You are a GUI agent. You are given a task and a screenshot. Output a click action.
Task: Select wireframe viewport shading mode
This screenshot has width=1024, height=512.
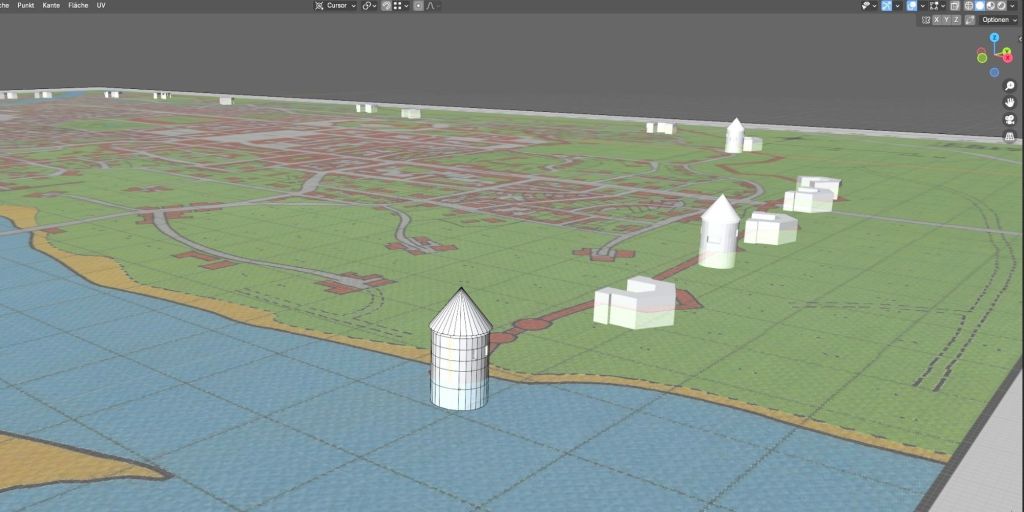click(x=968, y=6)
